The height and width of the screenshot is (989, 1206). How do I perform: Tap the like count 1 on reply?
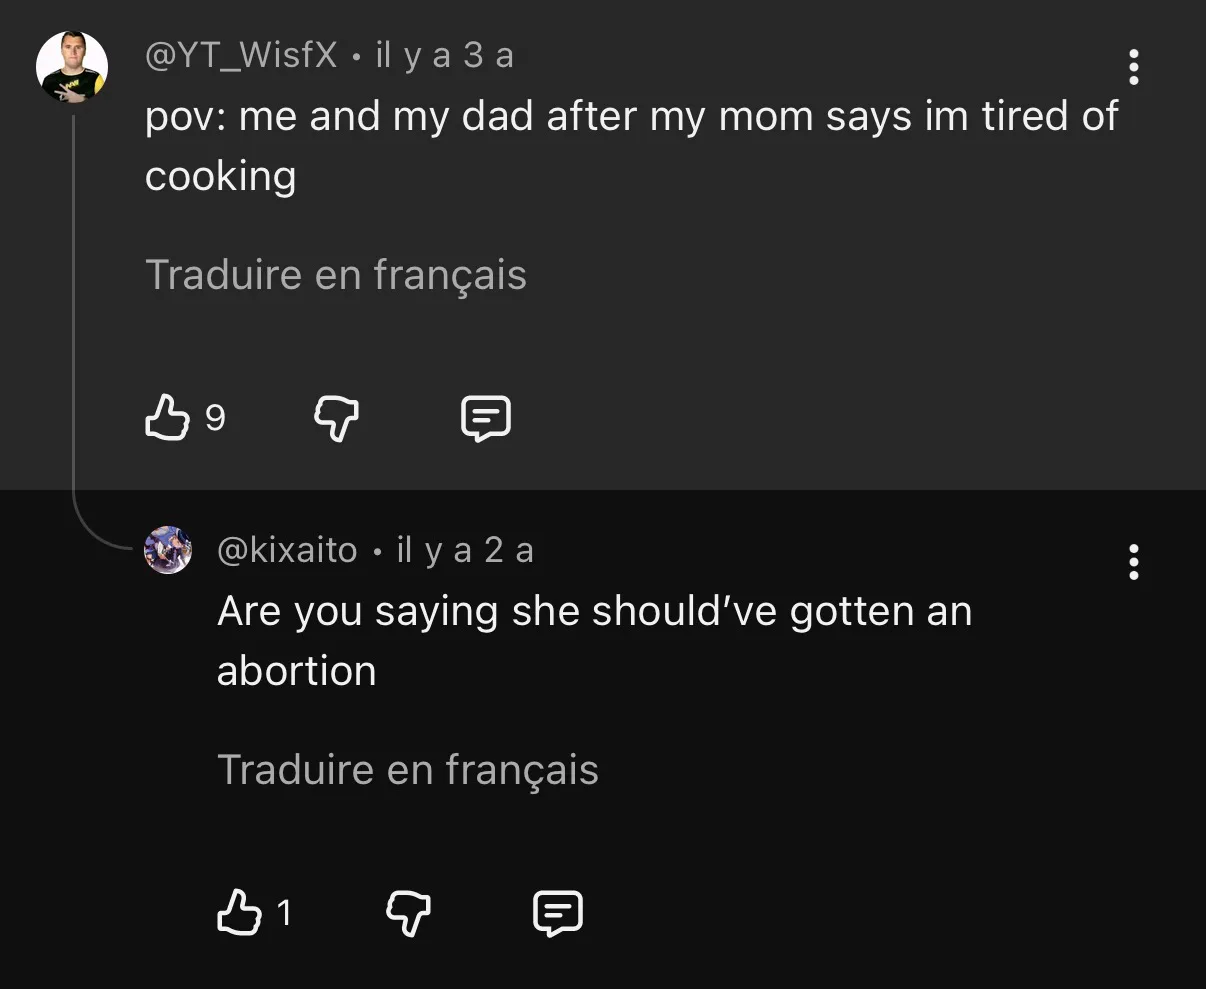[284, 913]
